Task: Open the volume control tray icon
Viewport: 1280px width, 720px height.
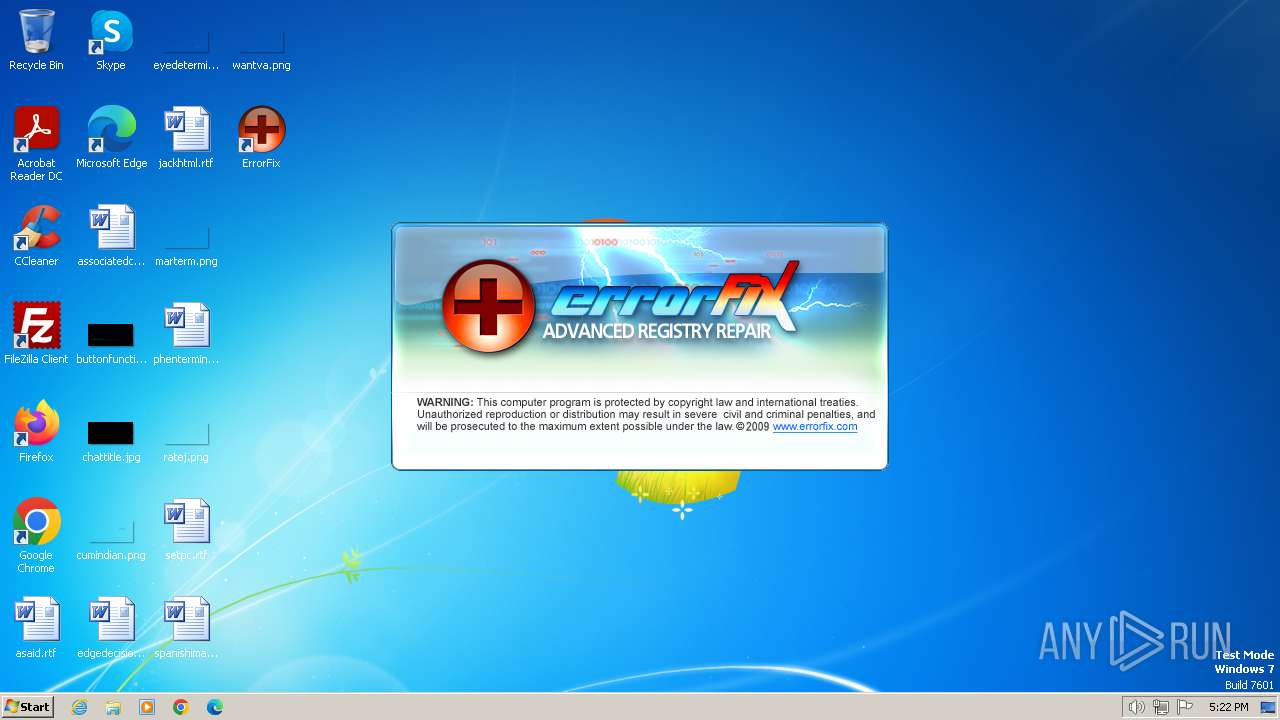Action: 1136,707
